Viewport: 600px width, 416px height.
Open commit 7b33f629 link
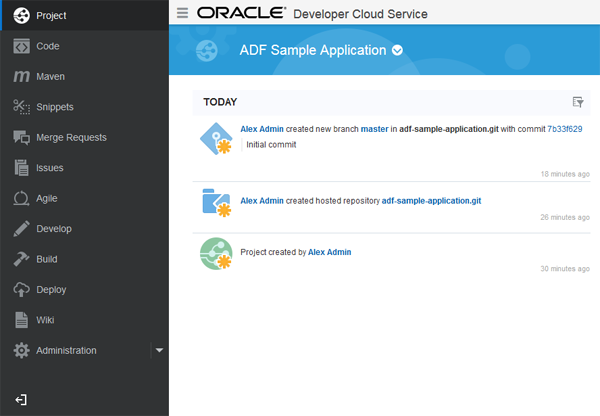564,129
